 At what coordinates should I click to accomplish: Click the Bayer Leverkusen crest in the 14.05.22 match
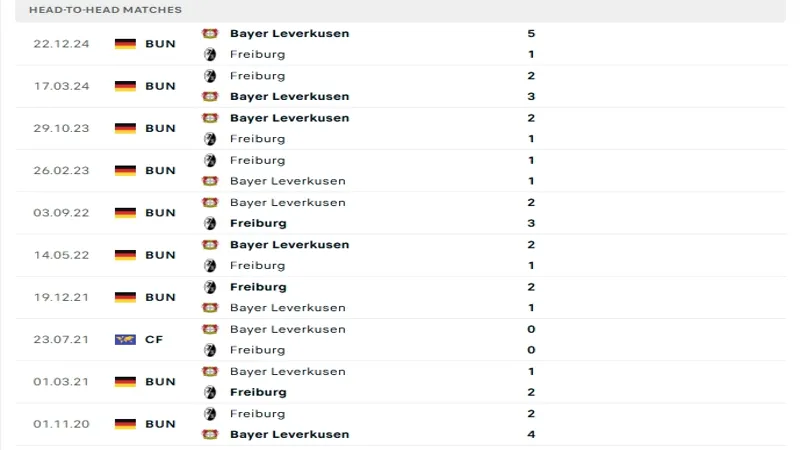click(x=210, y=245)
